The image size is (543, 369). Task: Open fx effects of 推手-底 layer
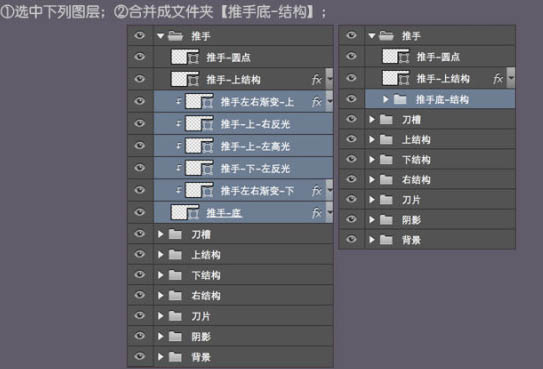pyautogui.click(x=317, y=213)
